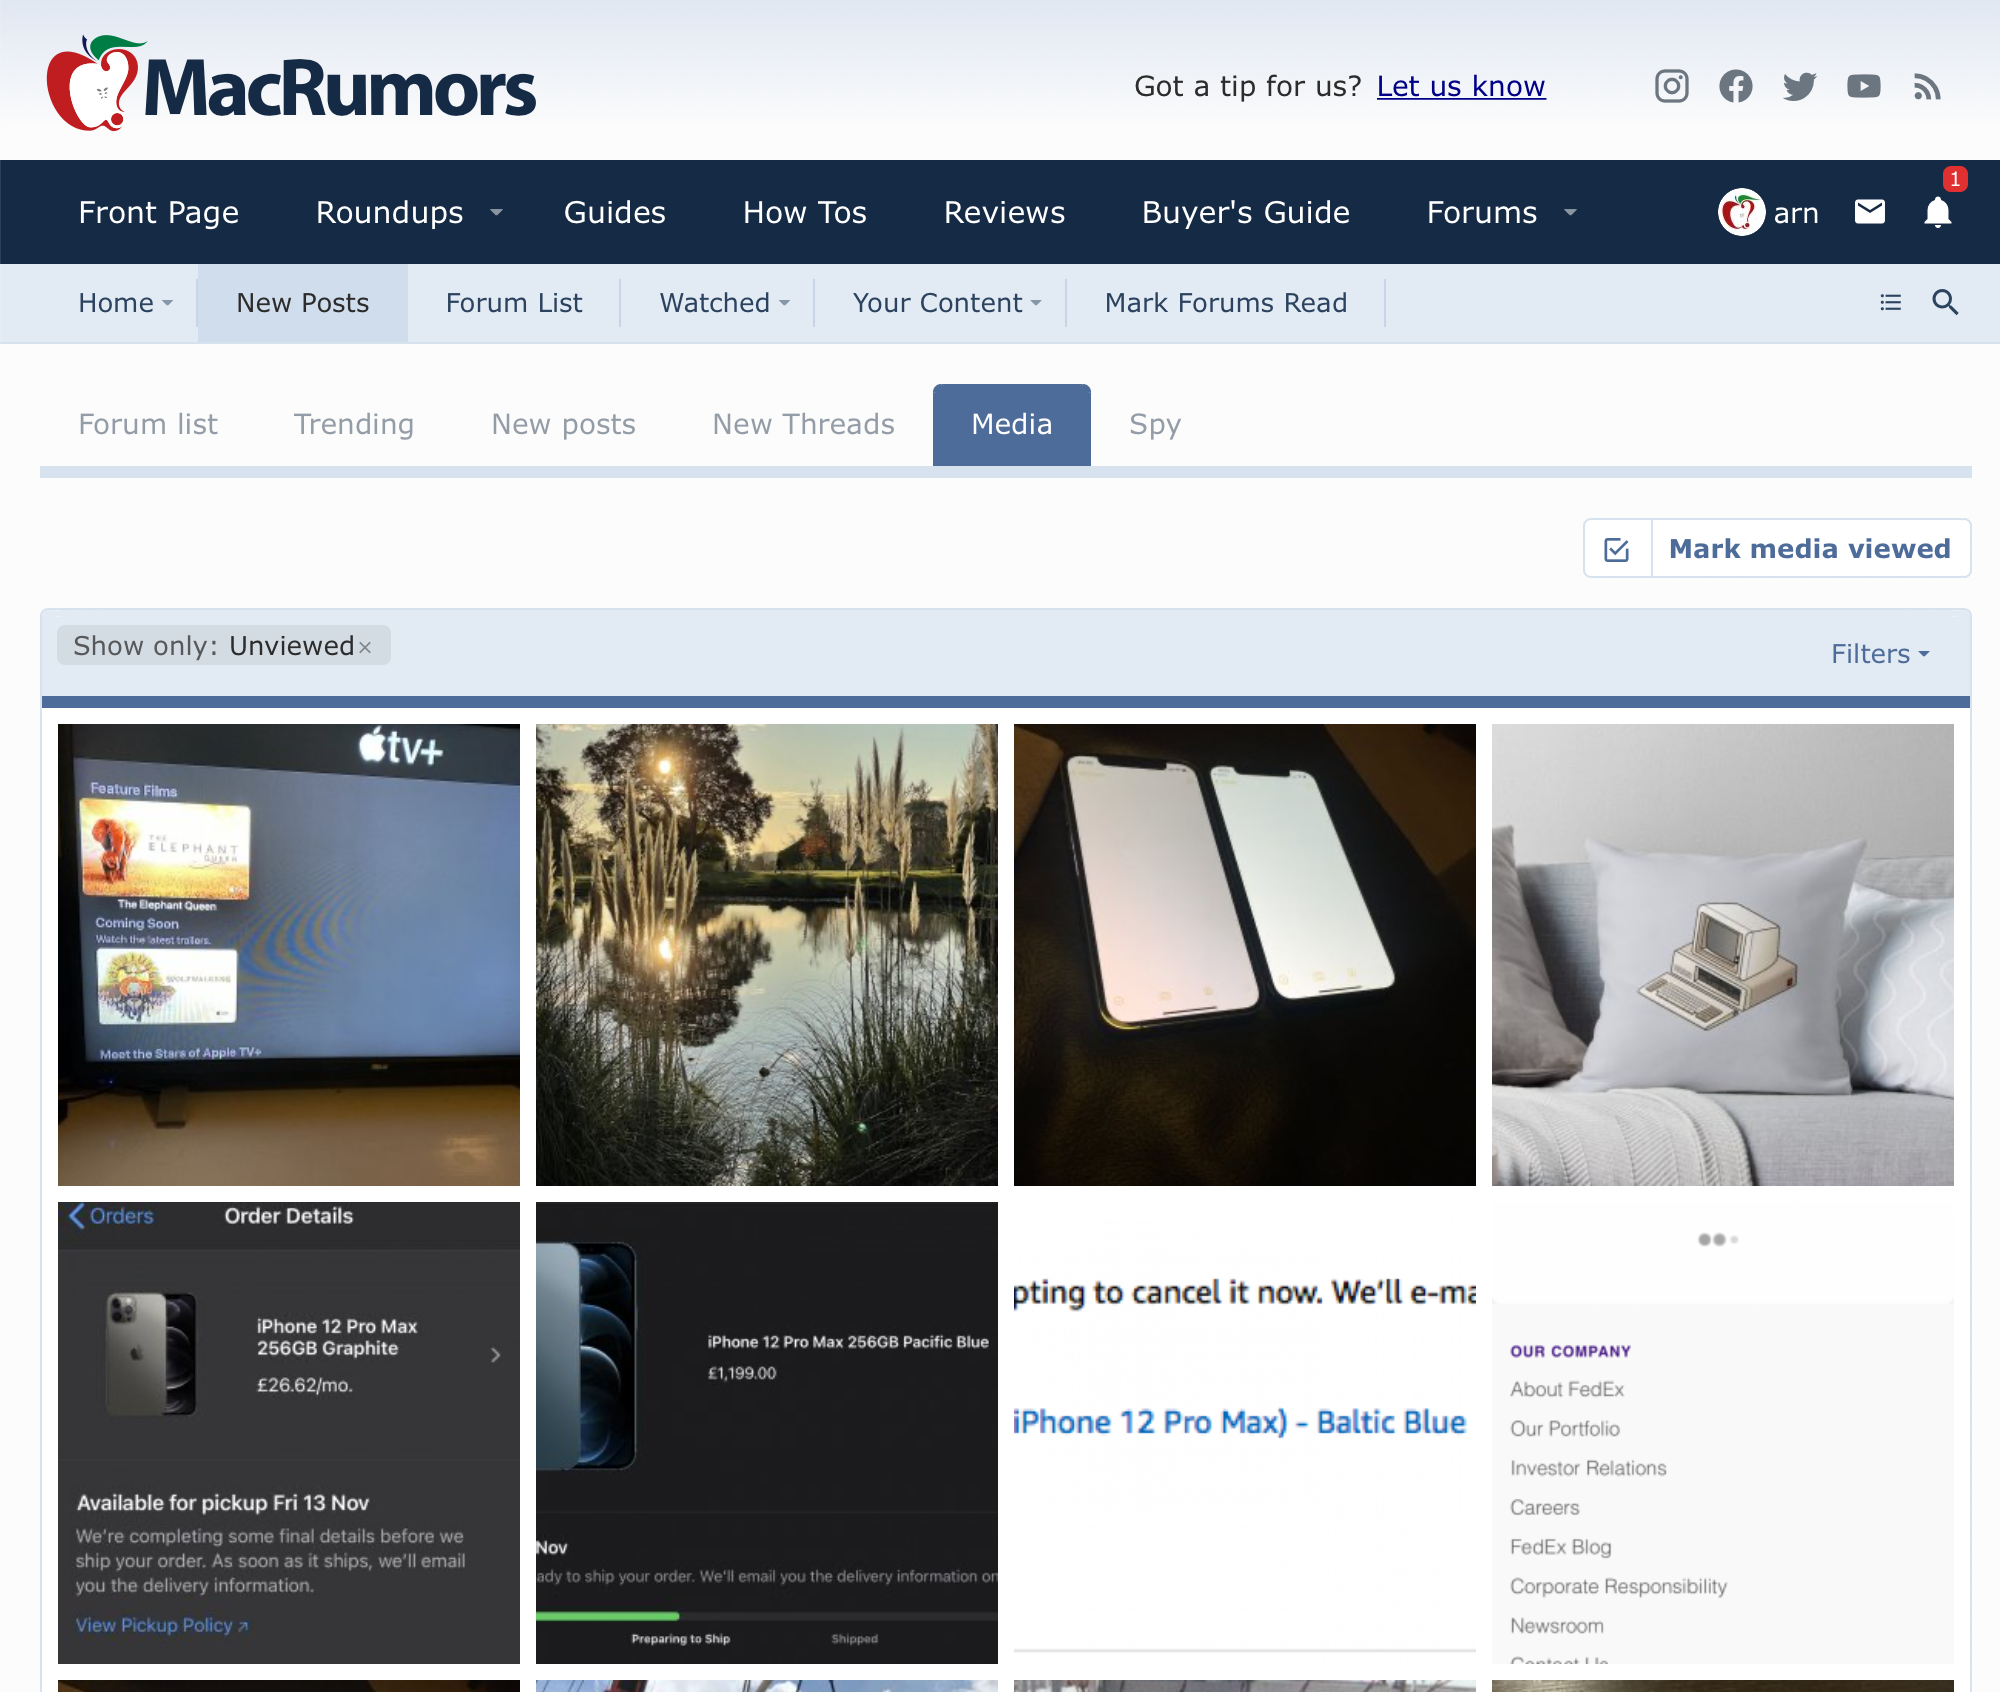
Task: Follow the Let us know link
Action: (1460, 86)
